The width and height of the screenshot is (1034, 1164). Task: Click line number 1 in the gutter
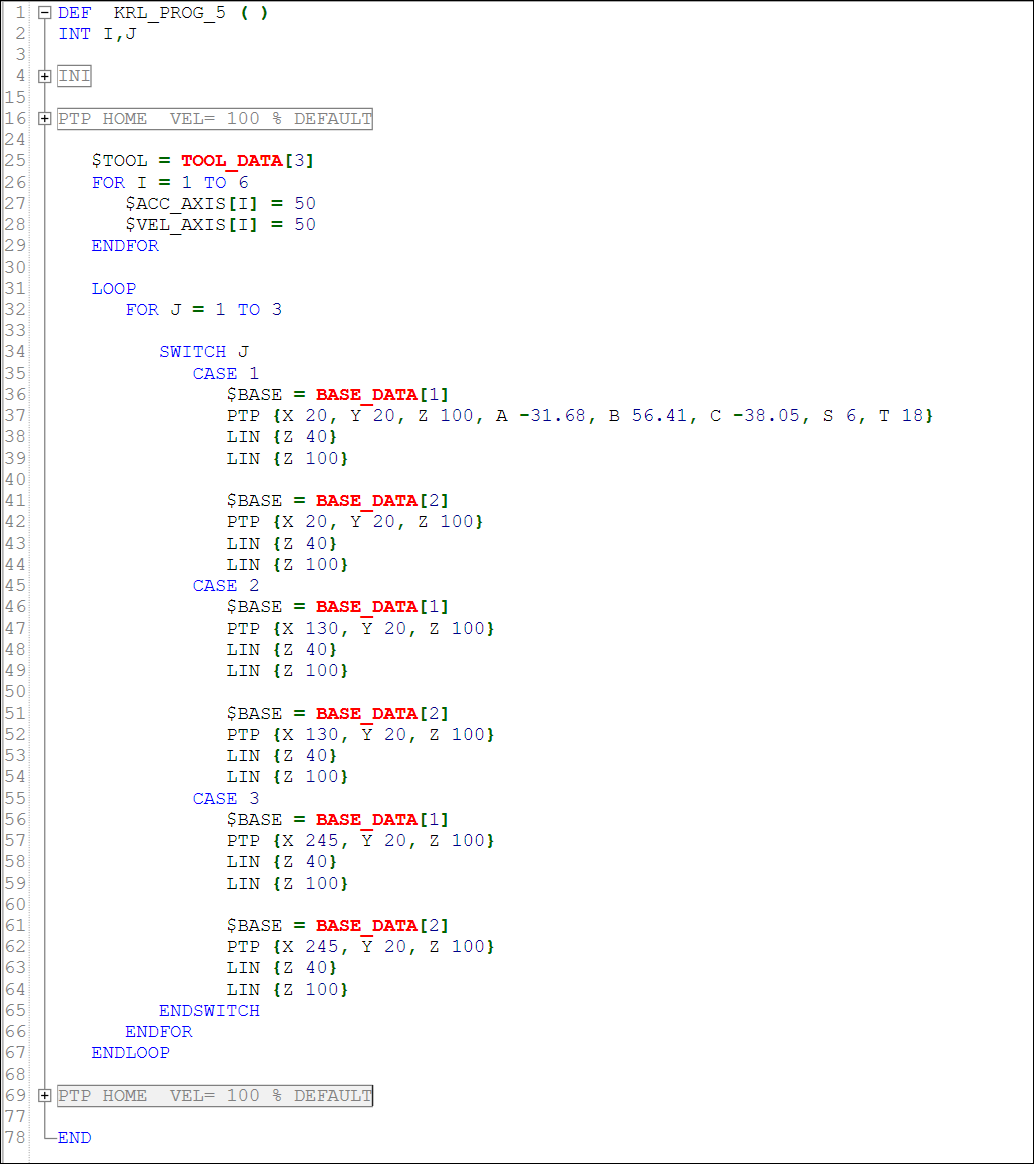click(21, 13)
